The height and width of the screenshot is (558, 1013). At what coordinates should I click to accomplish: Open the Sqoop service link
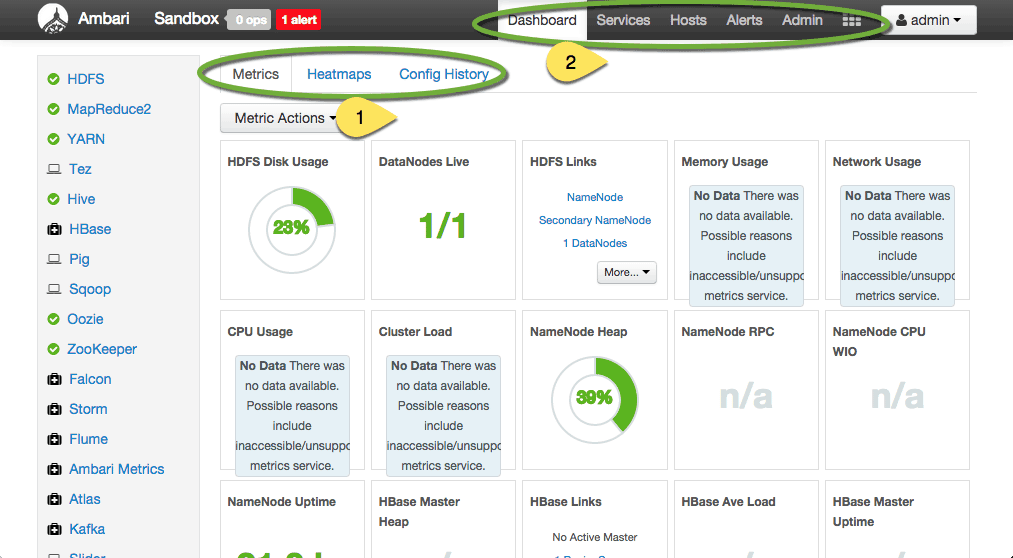(90, 289)
